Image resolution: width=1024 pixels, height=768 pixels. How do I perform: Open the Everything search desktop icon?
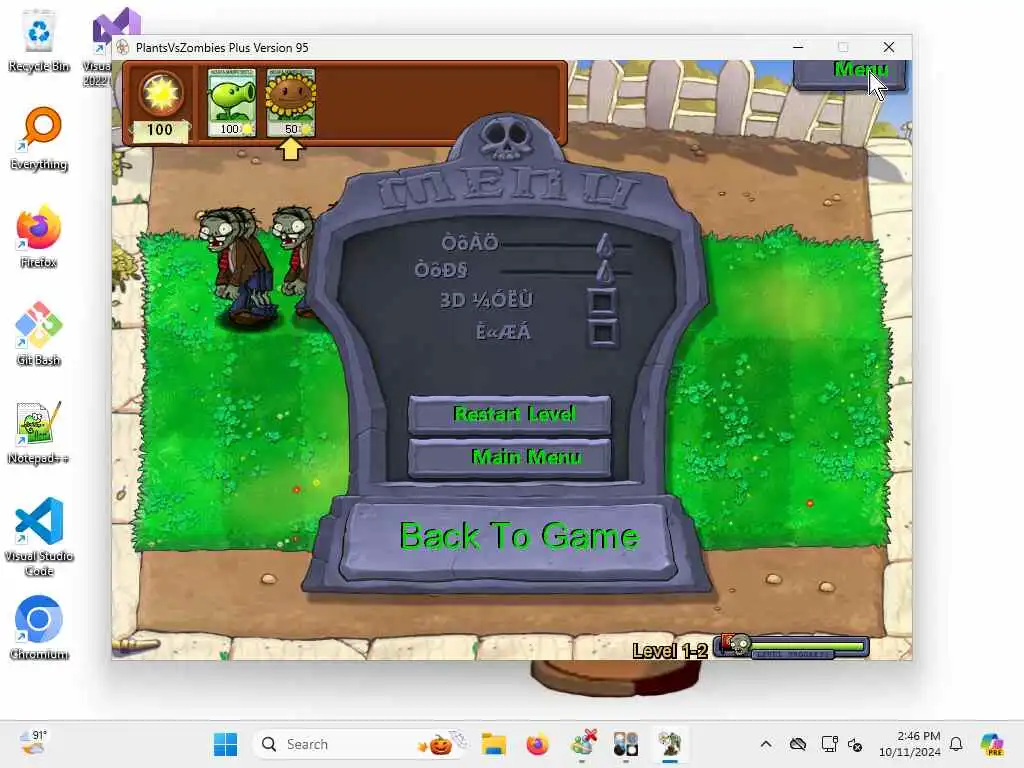pyautogui.click(x=39, y=138)
